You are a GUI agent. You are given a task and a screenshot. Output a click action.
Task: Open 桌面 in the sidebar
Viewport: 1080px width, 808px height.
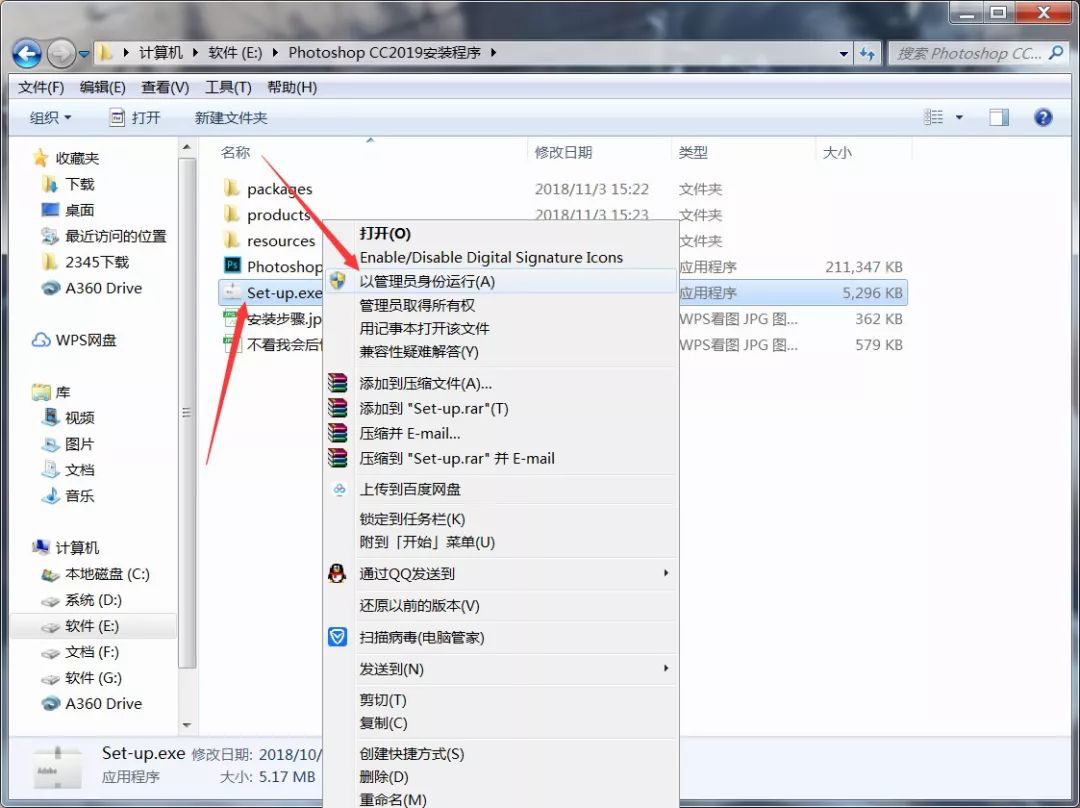pyautogui.click(x=68, y=210)
